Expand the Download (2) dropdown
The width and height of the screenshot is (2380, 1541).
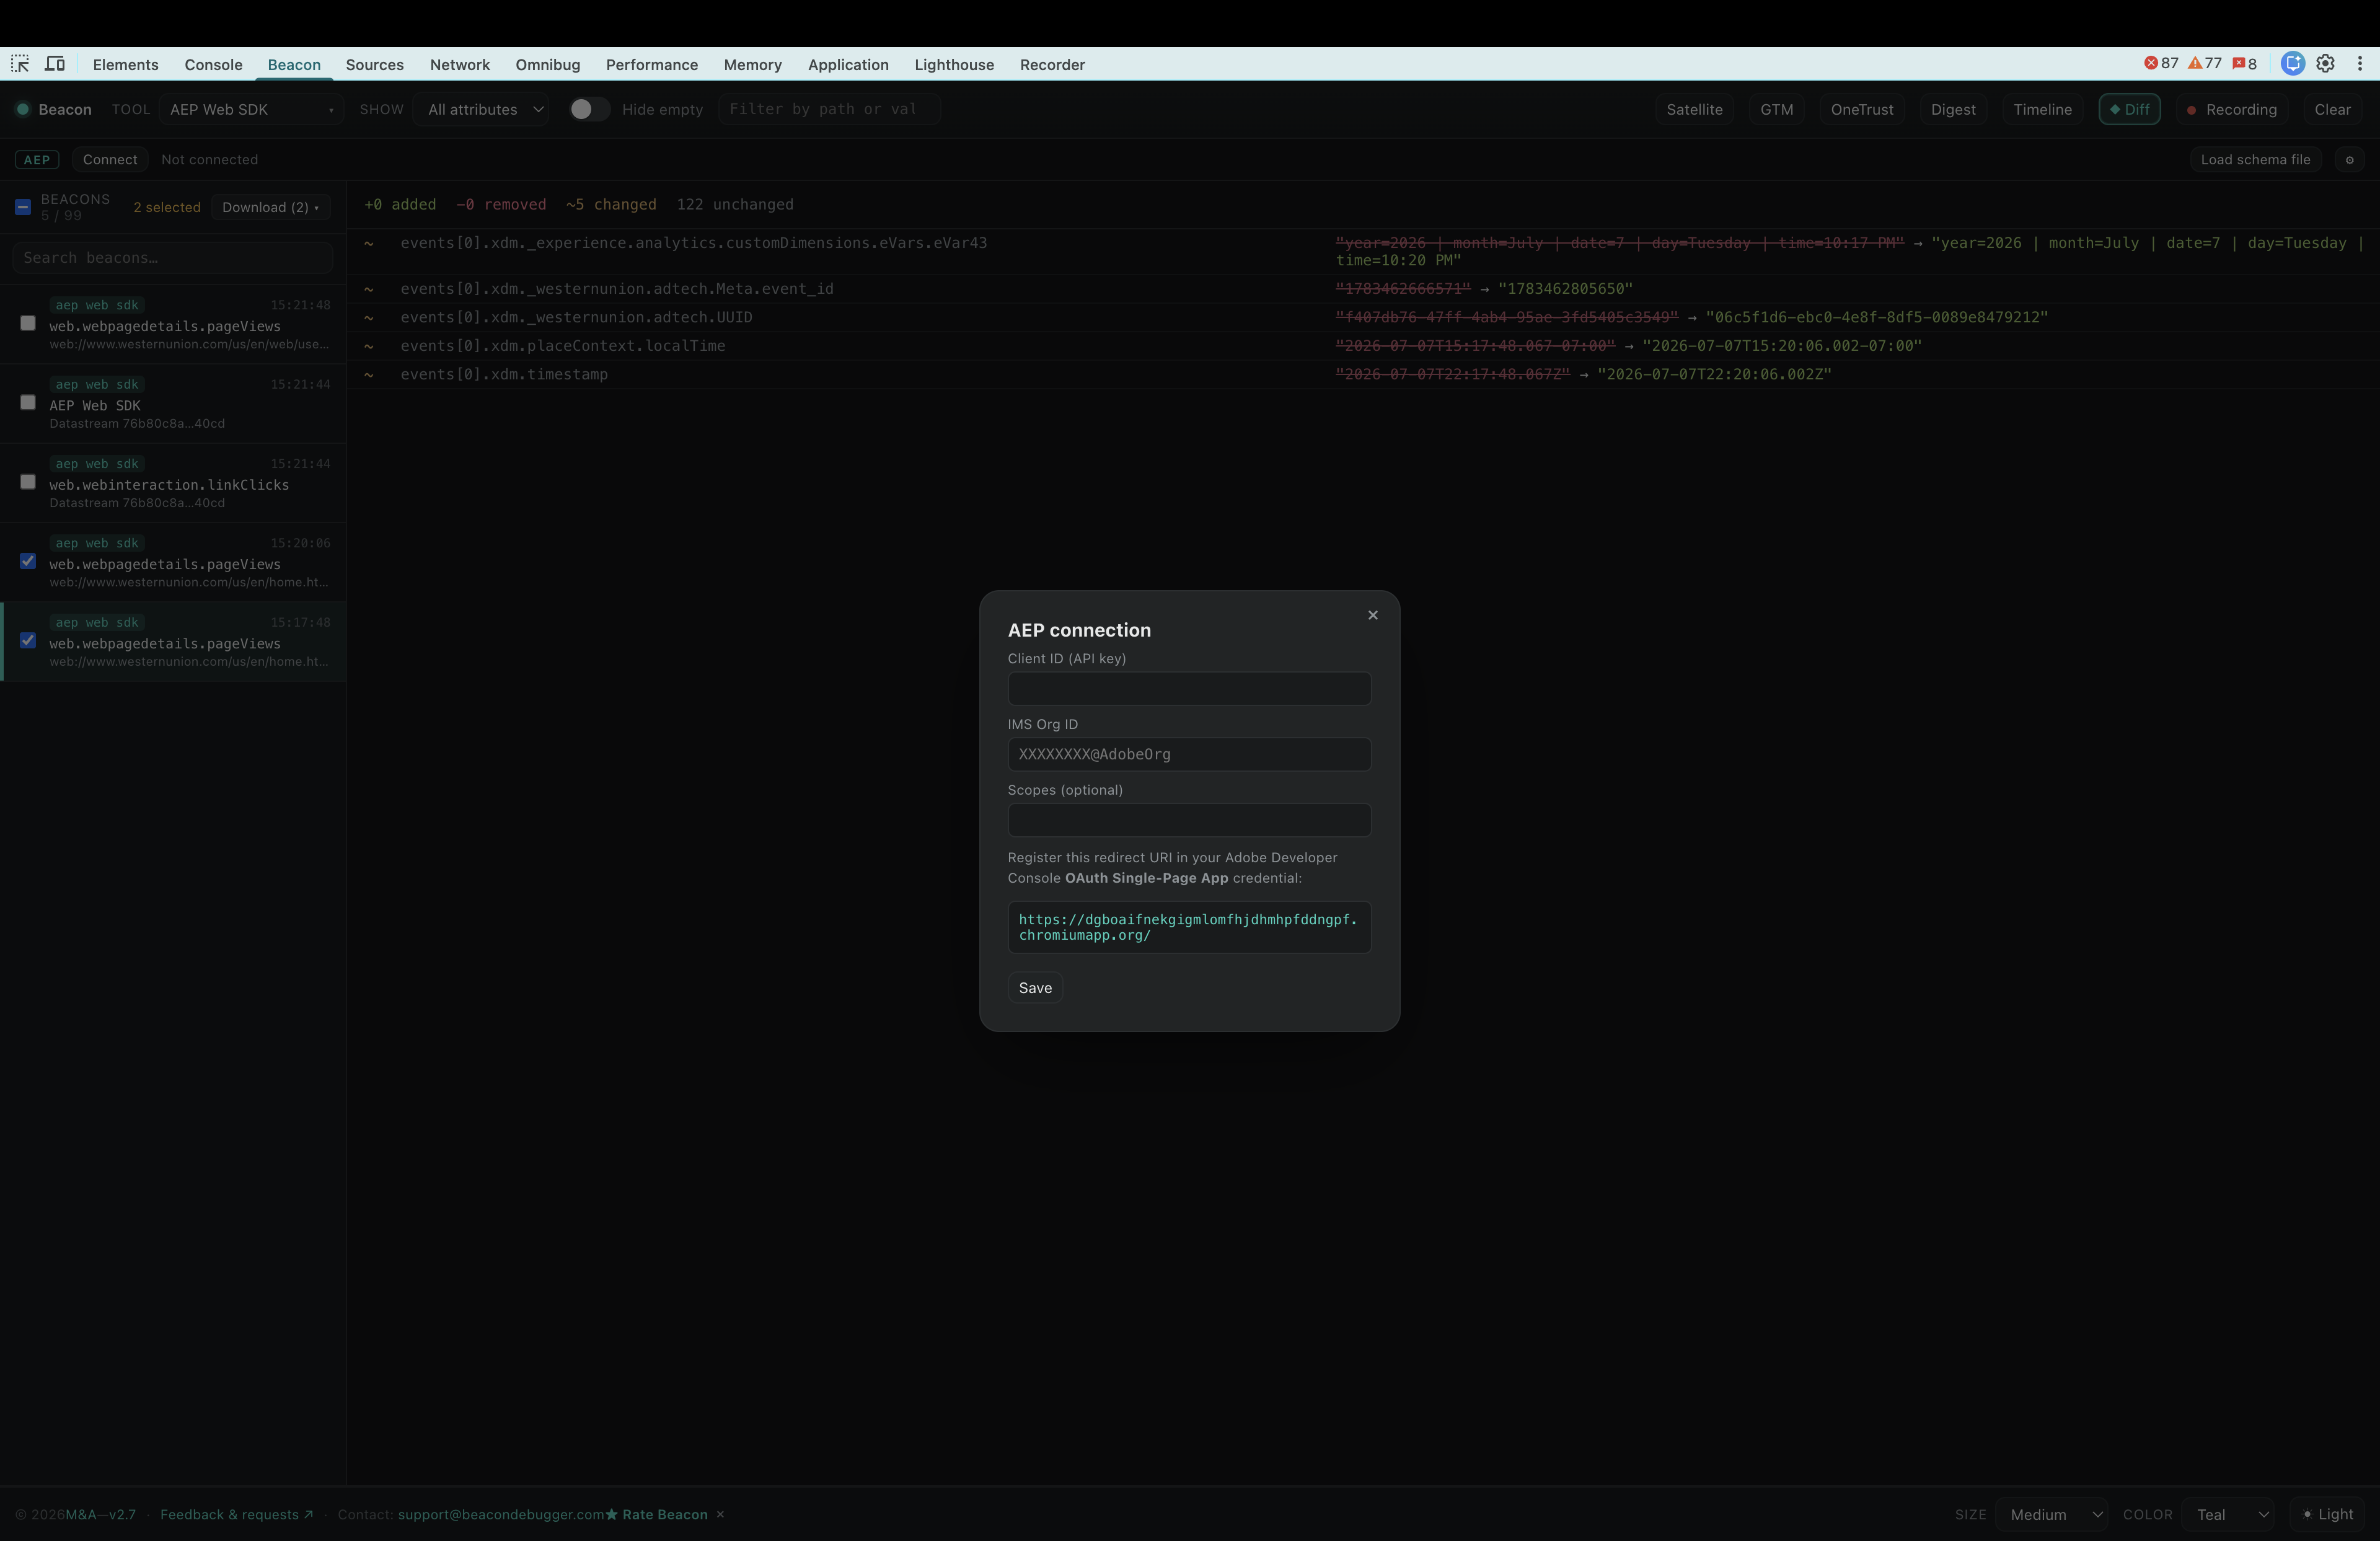pos(270,207)
